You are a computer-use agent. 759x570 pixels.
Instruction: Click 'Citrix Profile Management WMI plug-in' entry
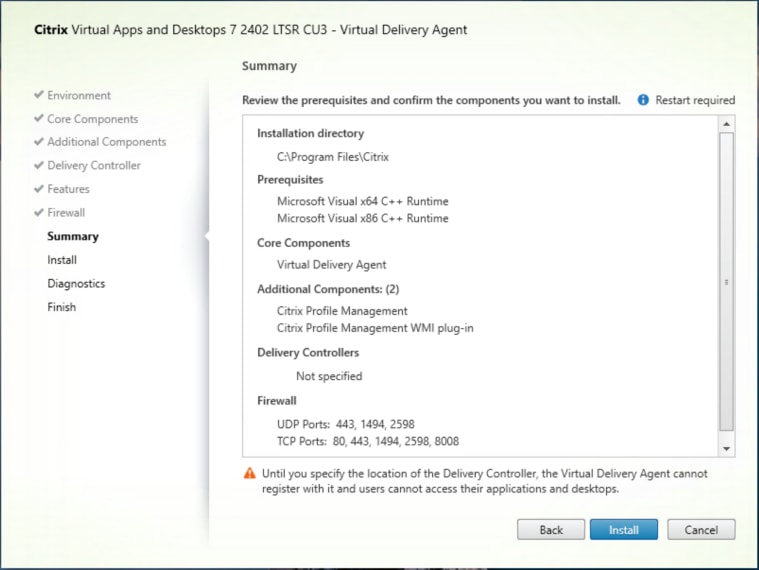pyautogui.click(x=375, y=328)
